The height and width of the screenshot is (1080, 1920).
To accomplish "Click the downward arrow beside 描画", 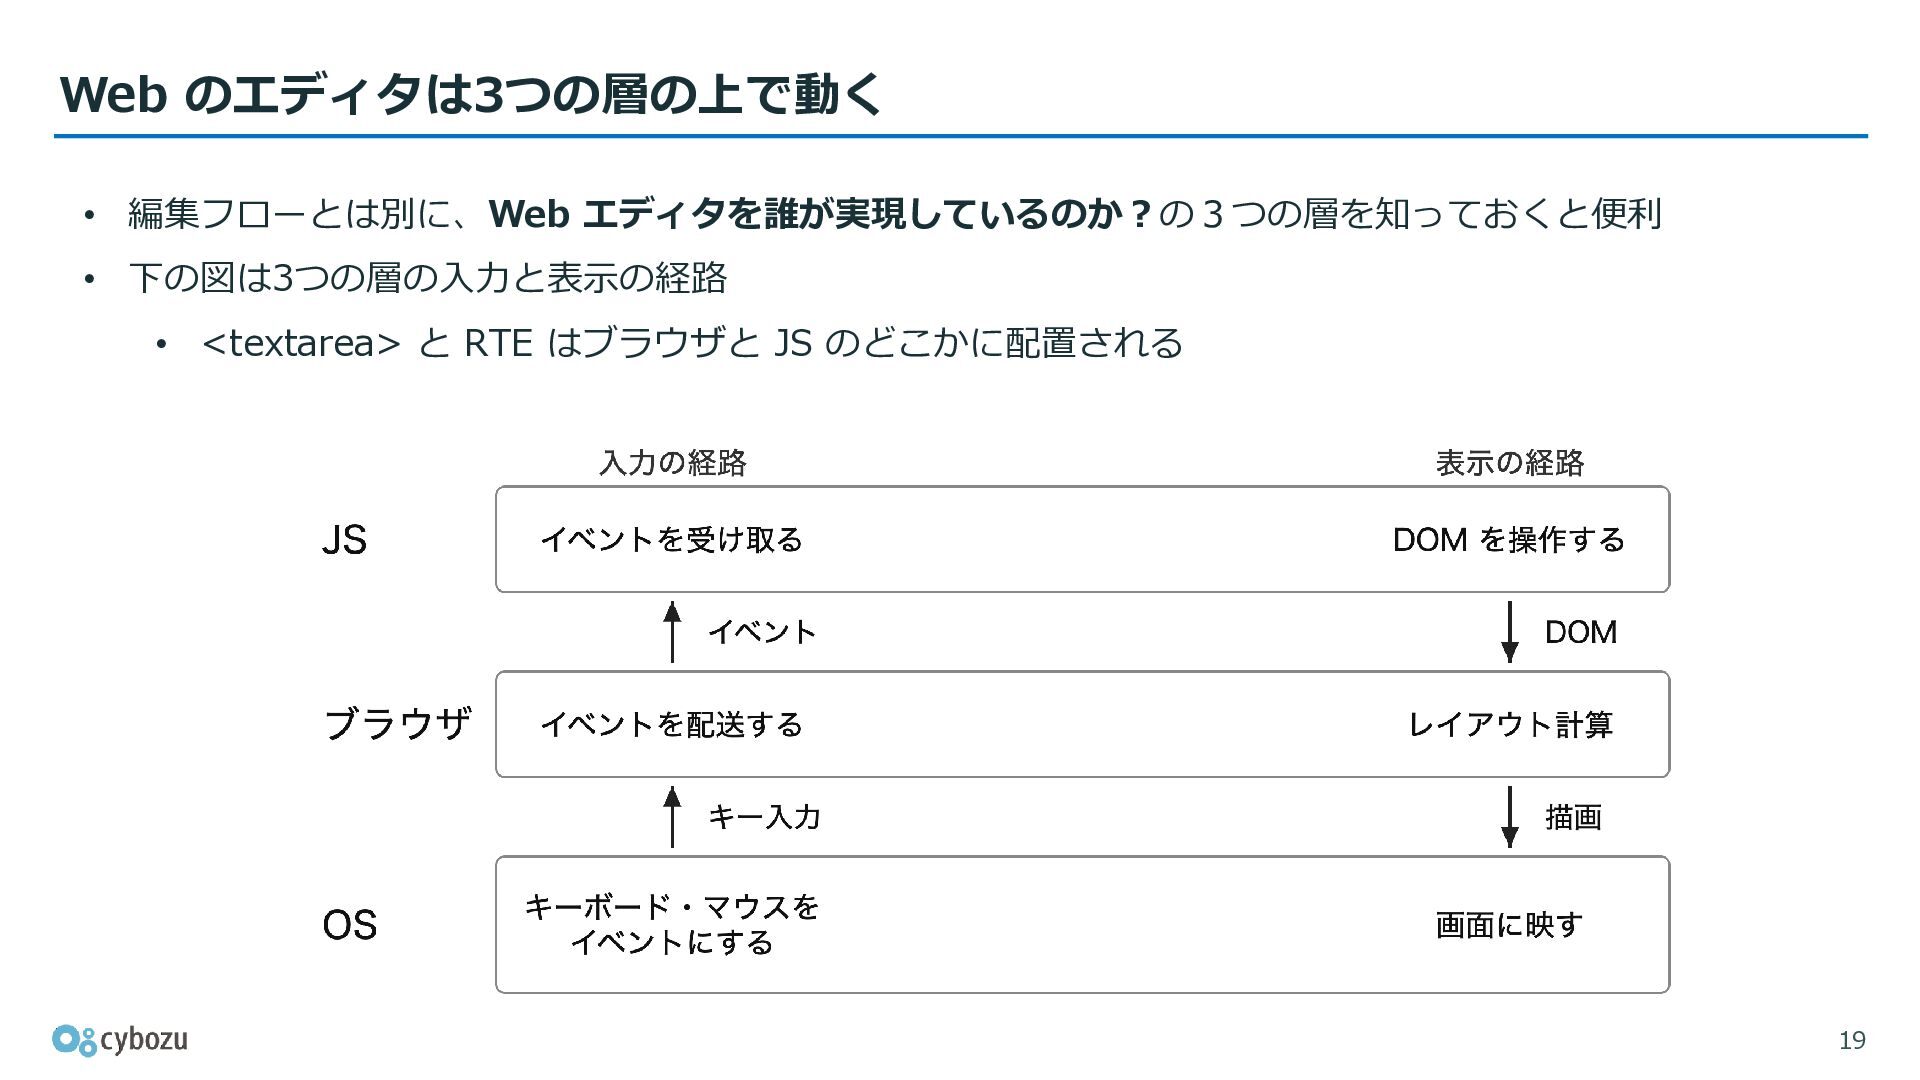I will 1510,817.
